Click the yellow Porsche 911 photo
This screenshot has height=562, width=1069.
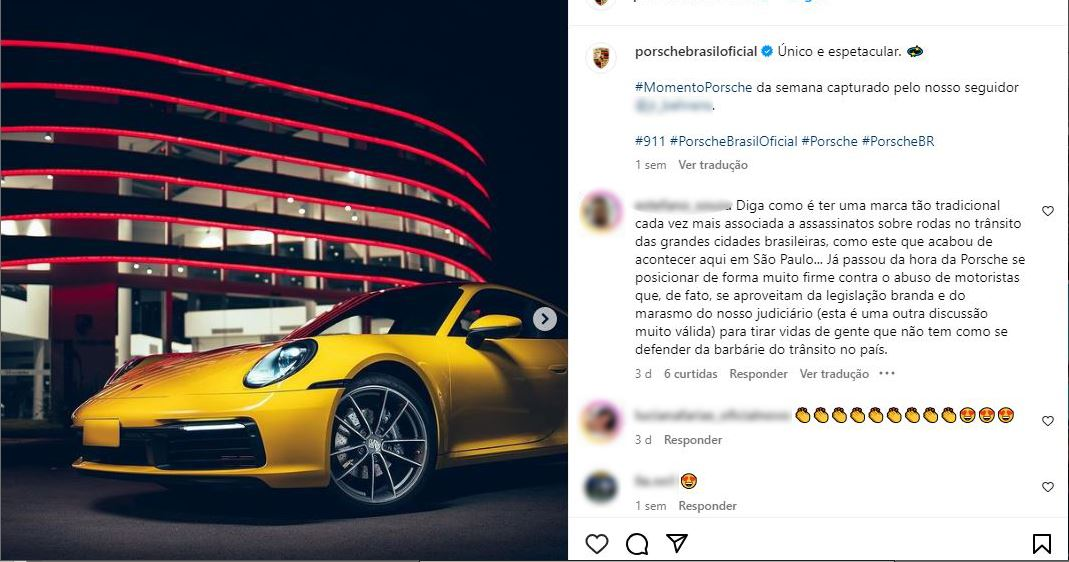(284, 281)
